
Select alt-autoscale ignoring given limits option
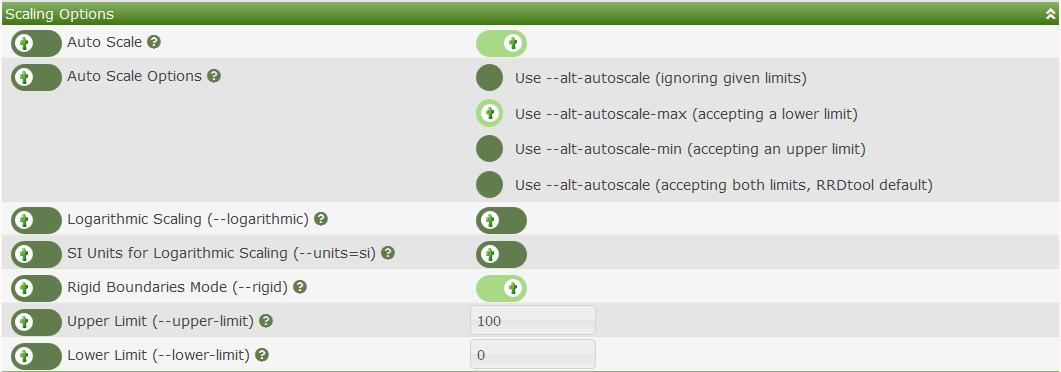click(x=489, y=78)
